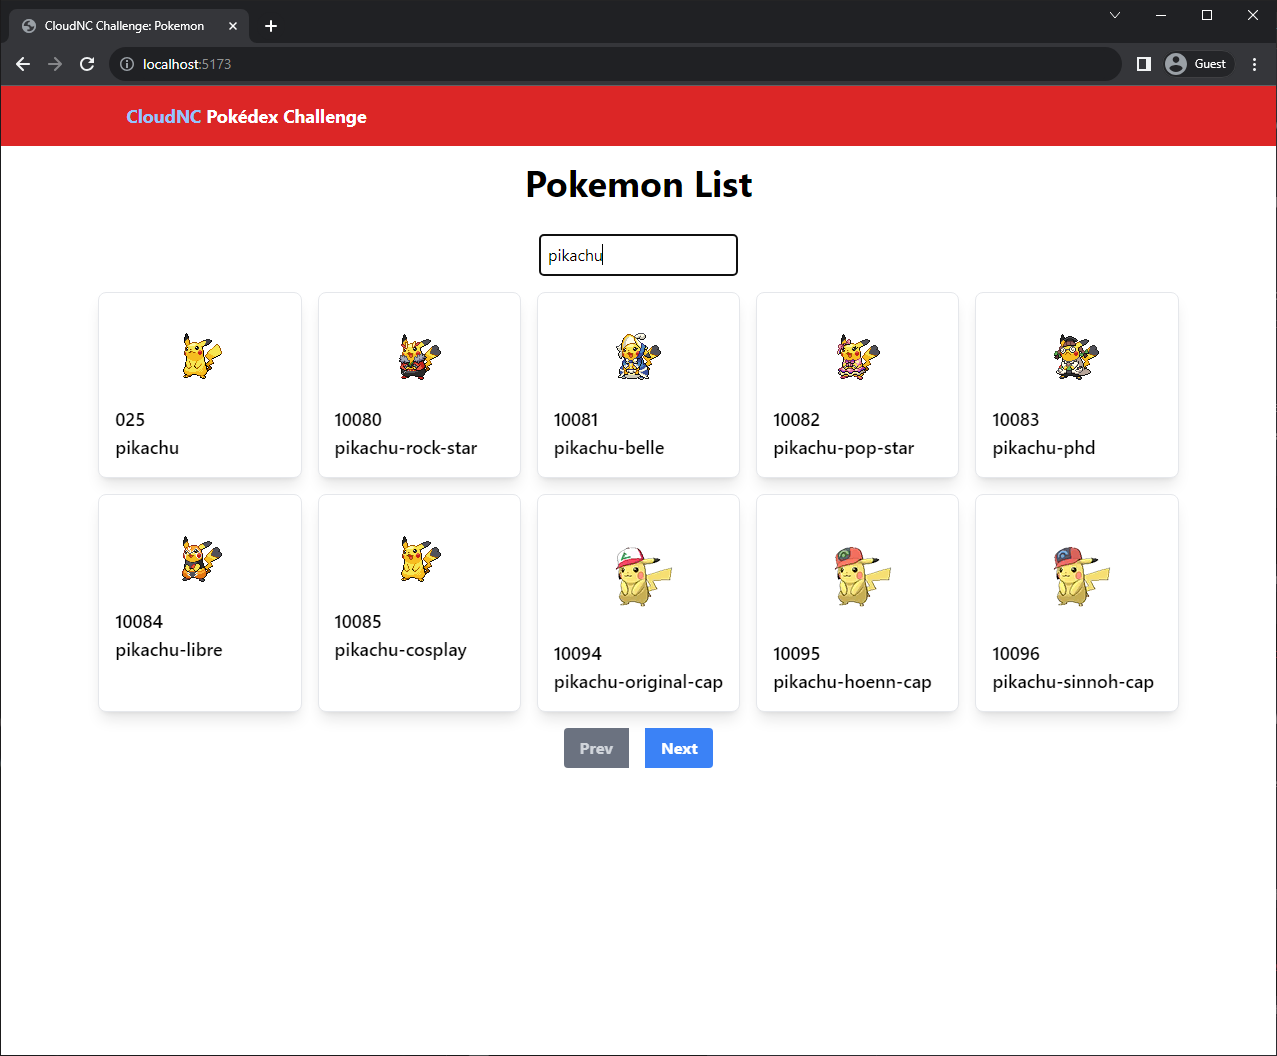This screenshot has width=1277, height=1056.
Task: Select the card name text pikachu-sinnoh-cap
Action: point(1073,682)
